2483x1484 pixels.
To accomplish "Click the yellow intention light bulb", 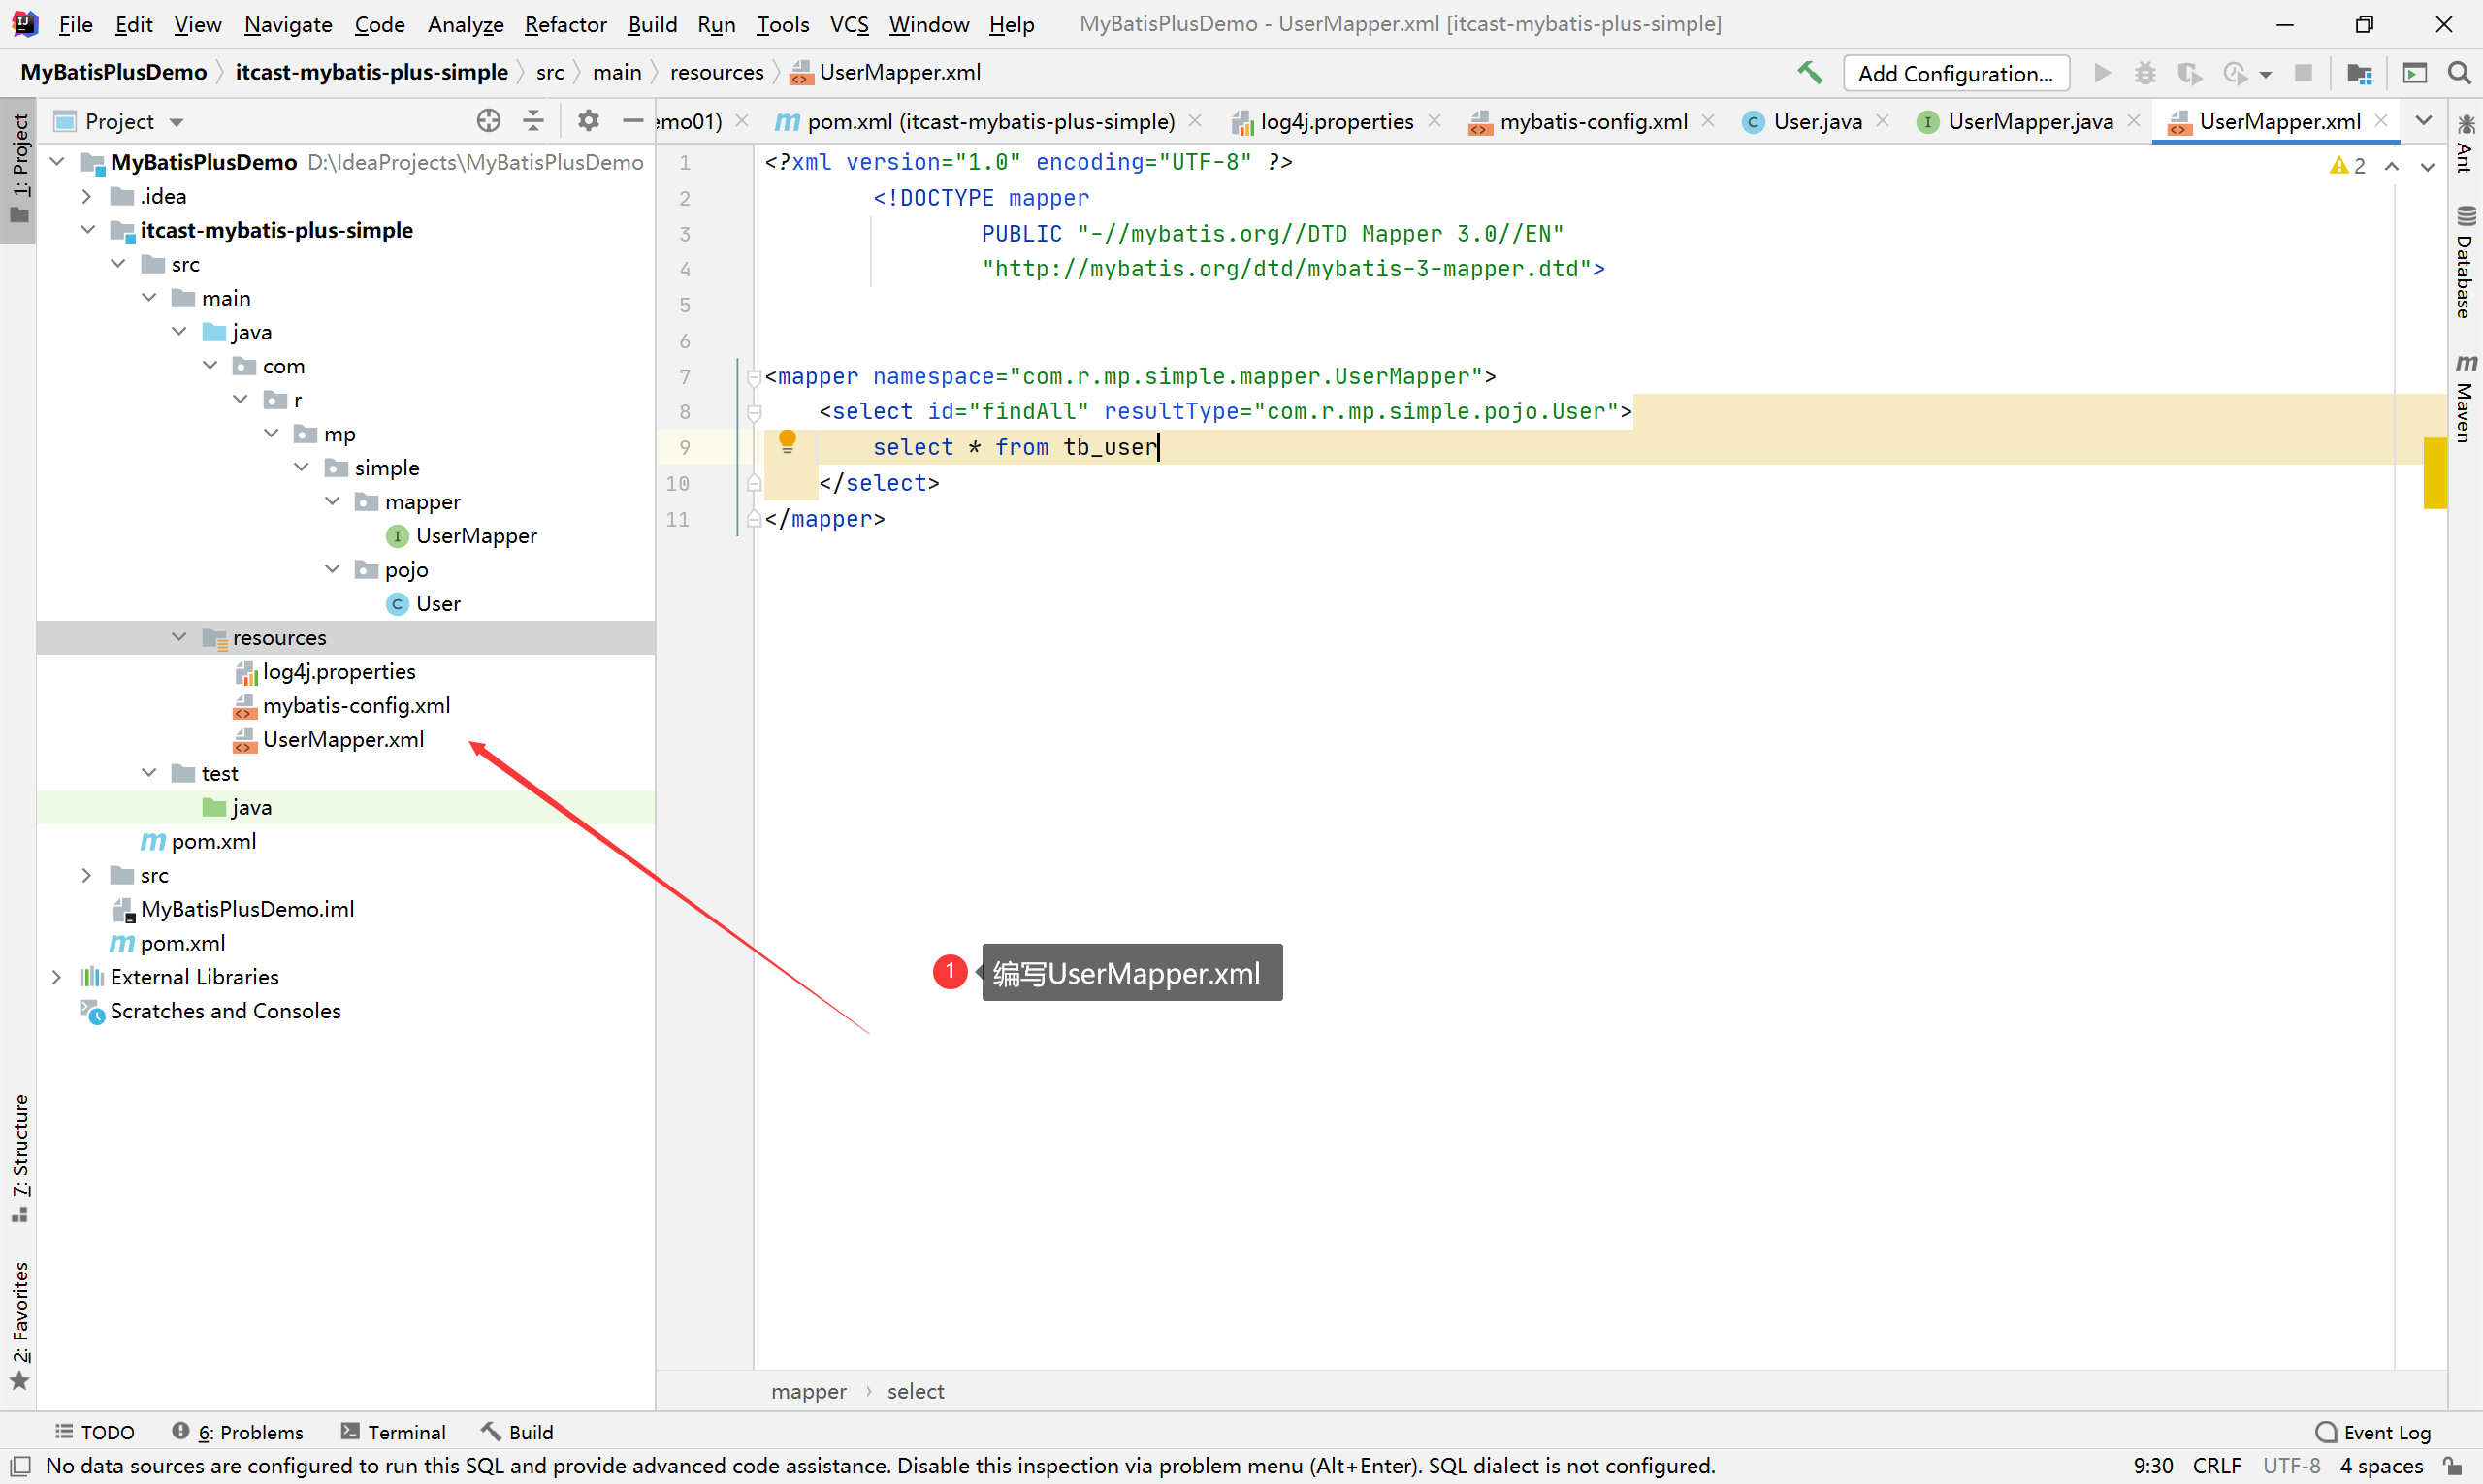I will 787,441.
